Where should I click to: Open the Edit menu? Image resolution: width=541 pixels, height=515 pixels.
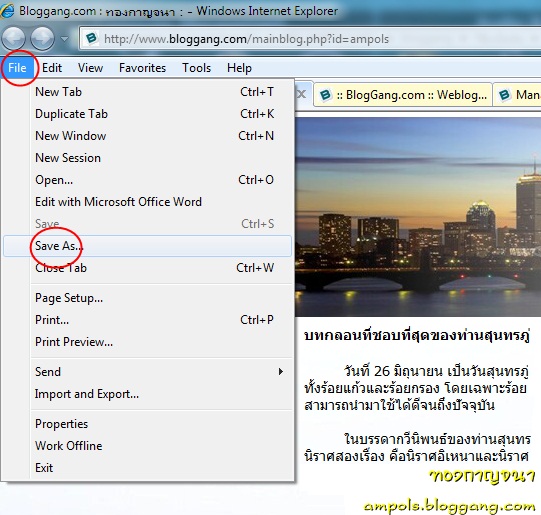(x=52, y=68)
